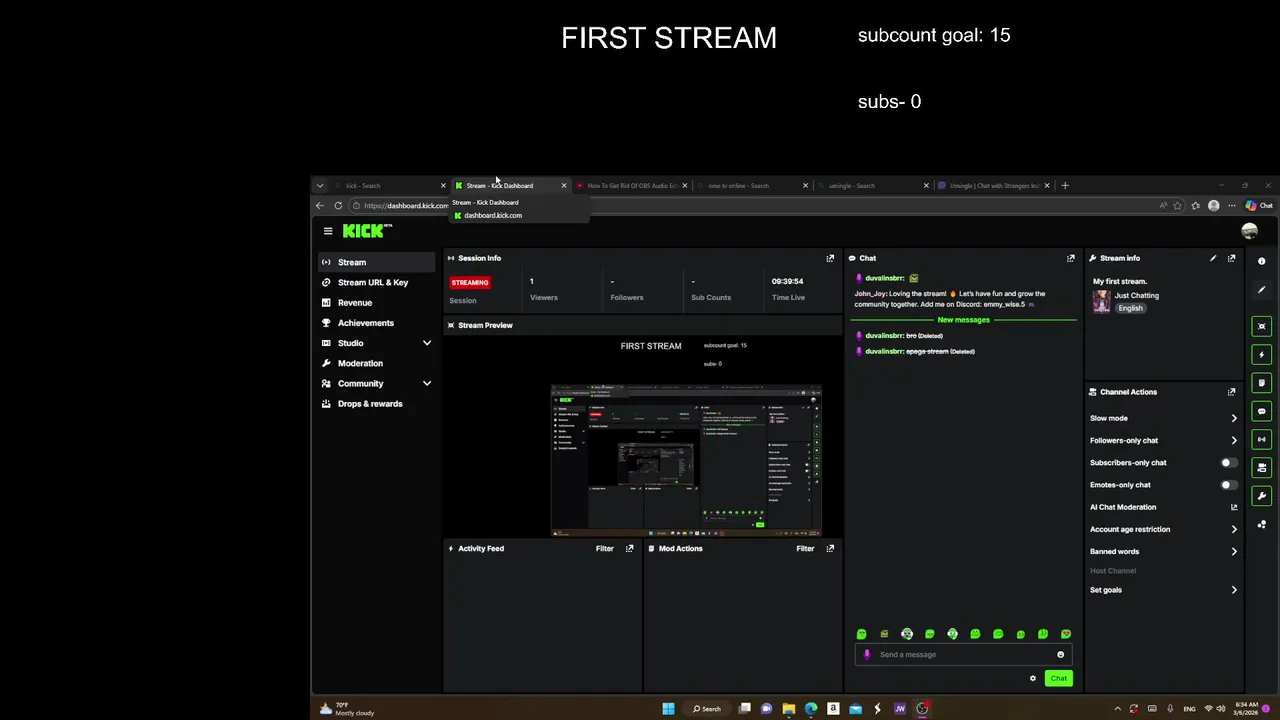Viewport: 1280px width, 720px height.
Task: Open Activity Feed Filter
Action: coord(604,548)
